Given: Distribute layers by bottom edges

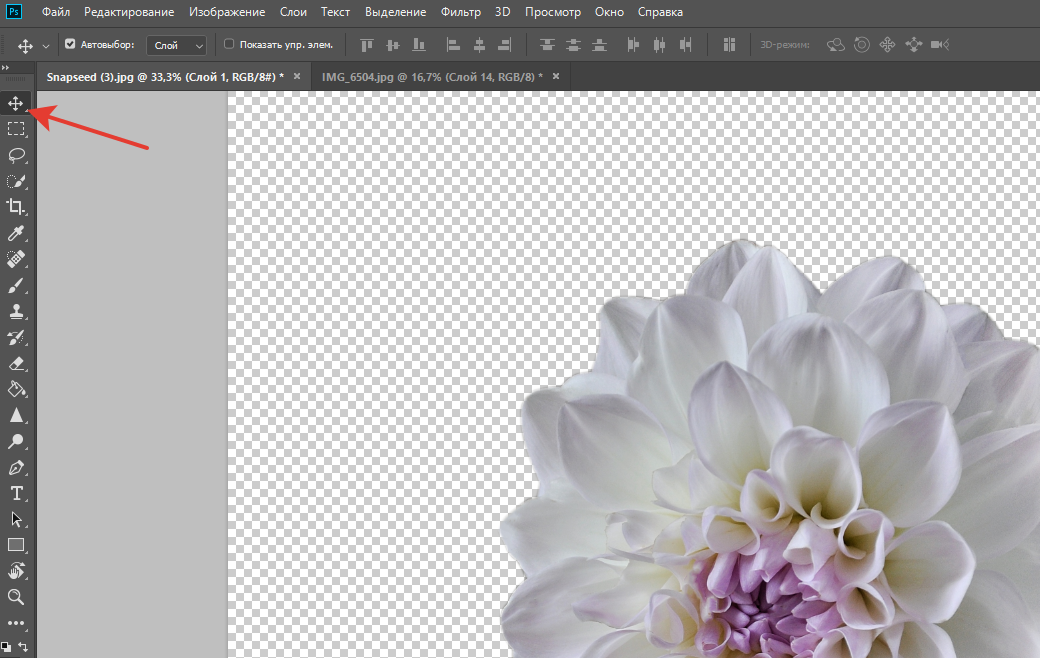Looking at the screenshot, I should pos(600,45).
